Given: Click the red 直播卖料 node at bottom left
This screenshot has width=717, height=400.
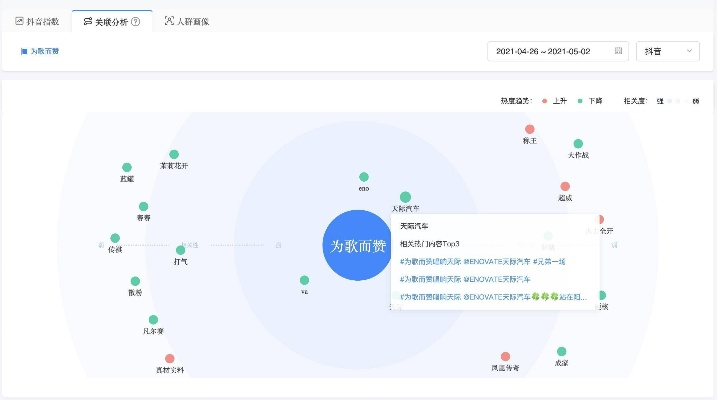Looking at the screenshot, I should (x=170, y=359).
